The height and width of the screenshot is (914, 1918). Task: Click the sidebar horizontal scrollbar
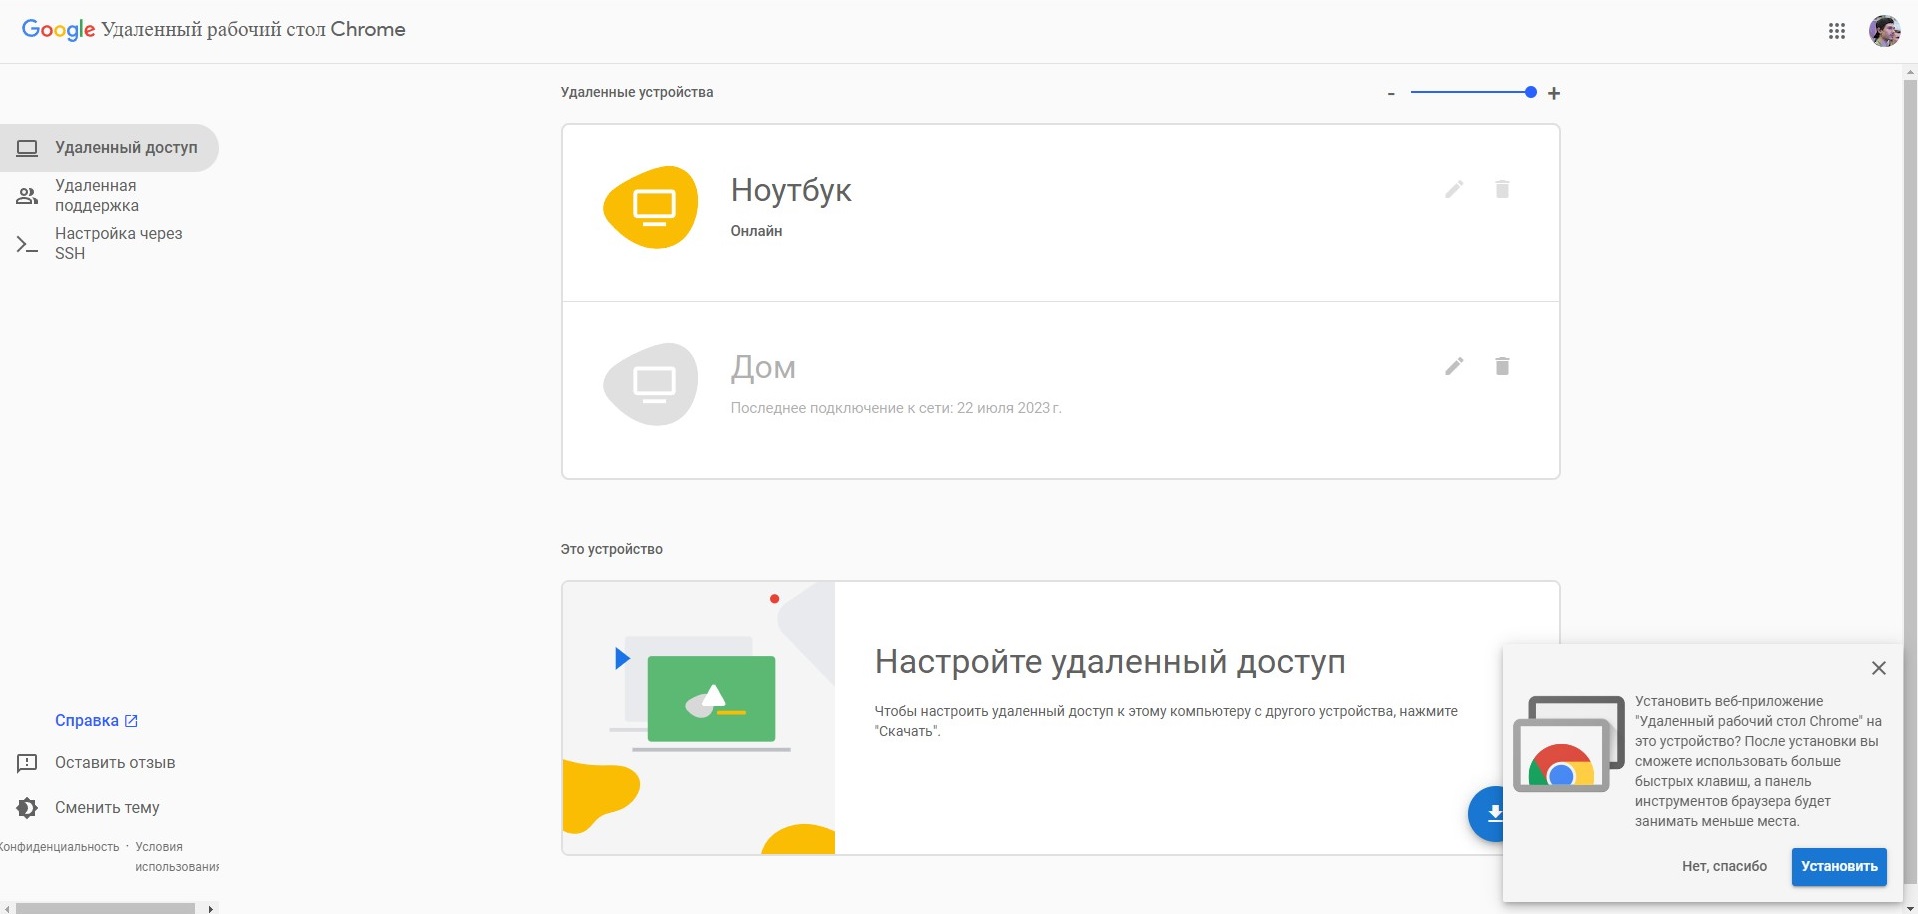(x=105, y=908)
